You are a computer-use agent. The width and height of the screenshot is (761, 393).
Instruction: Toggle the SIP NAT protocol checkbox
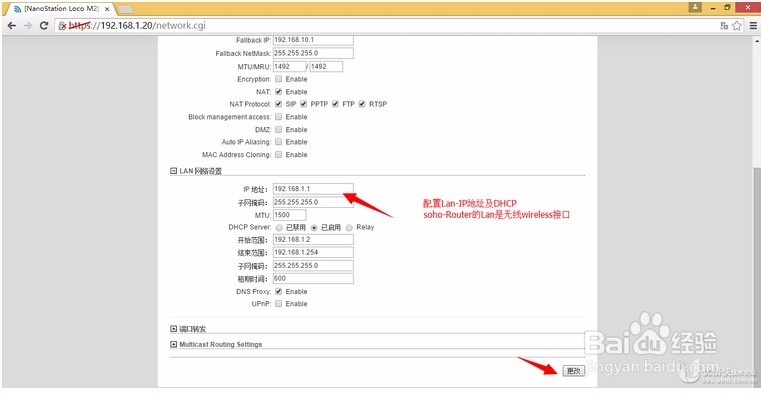[279, 104]
